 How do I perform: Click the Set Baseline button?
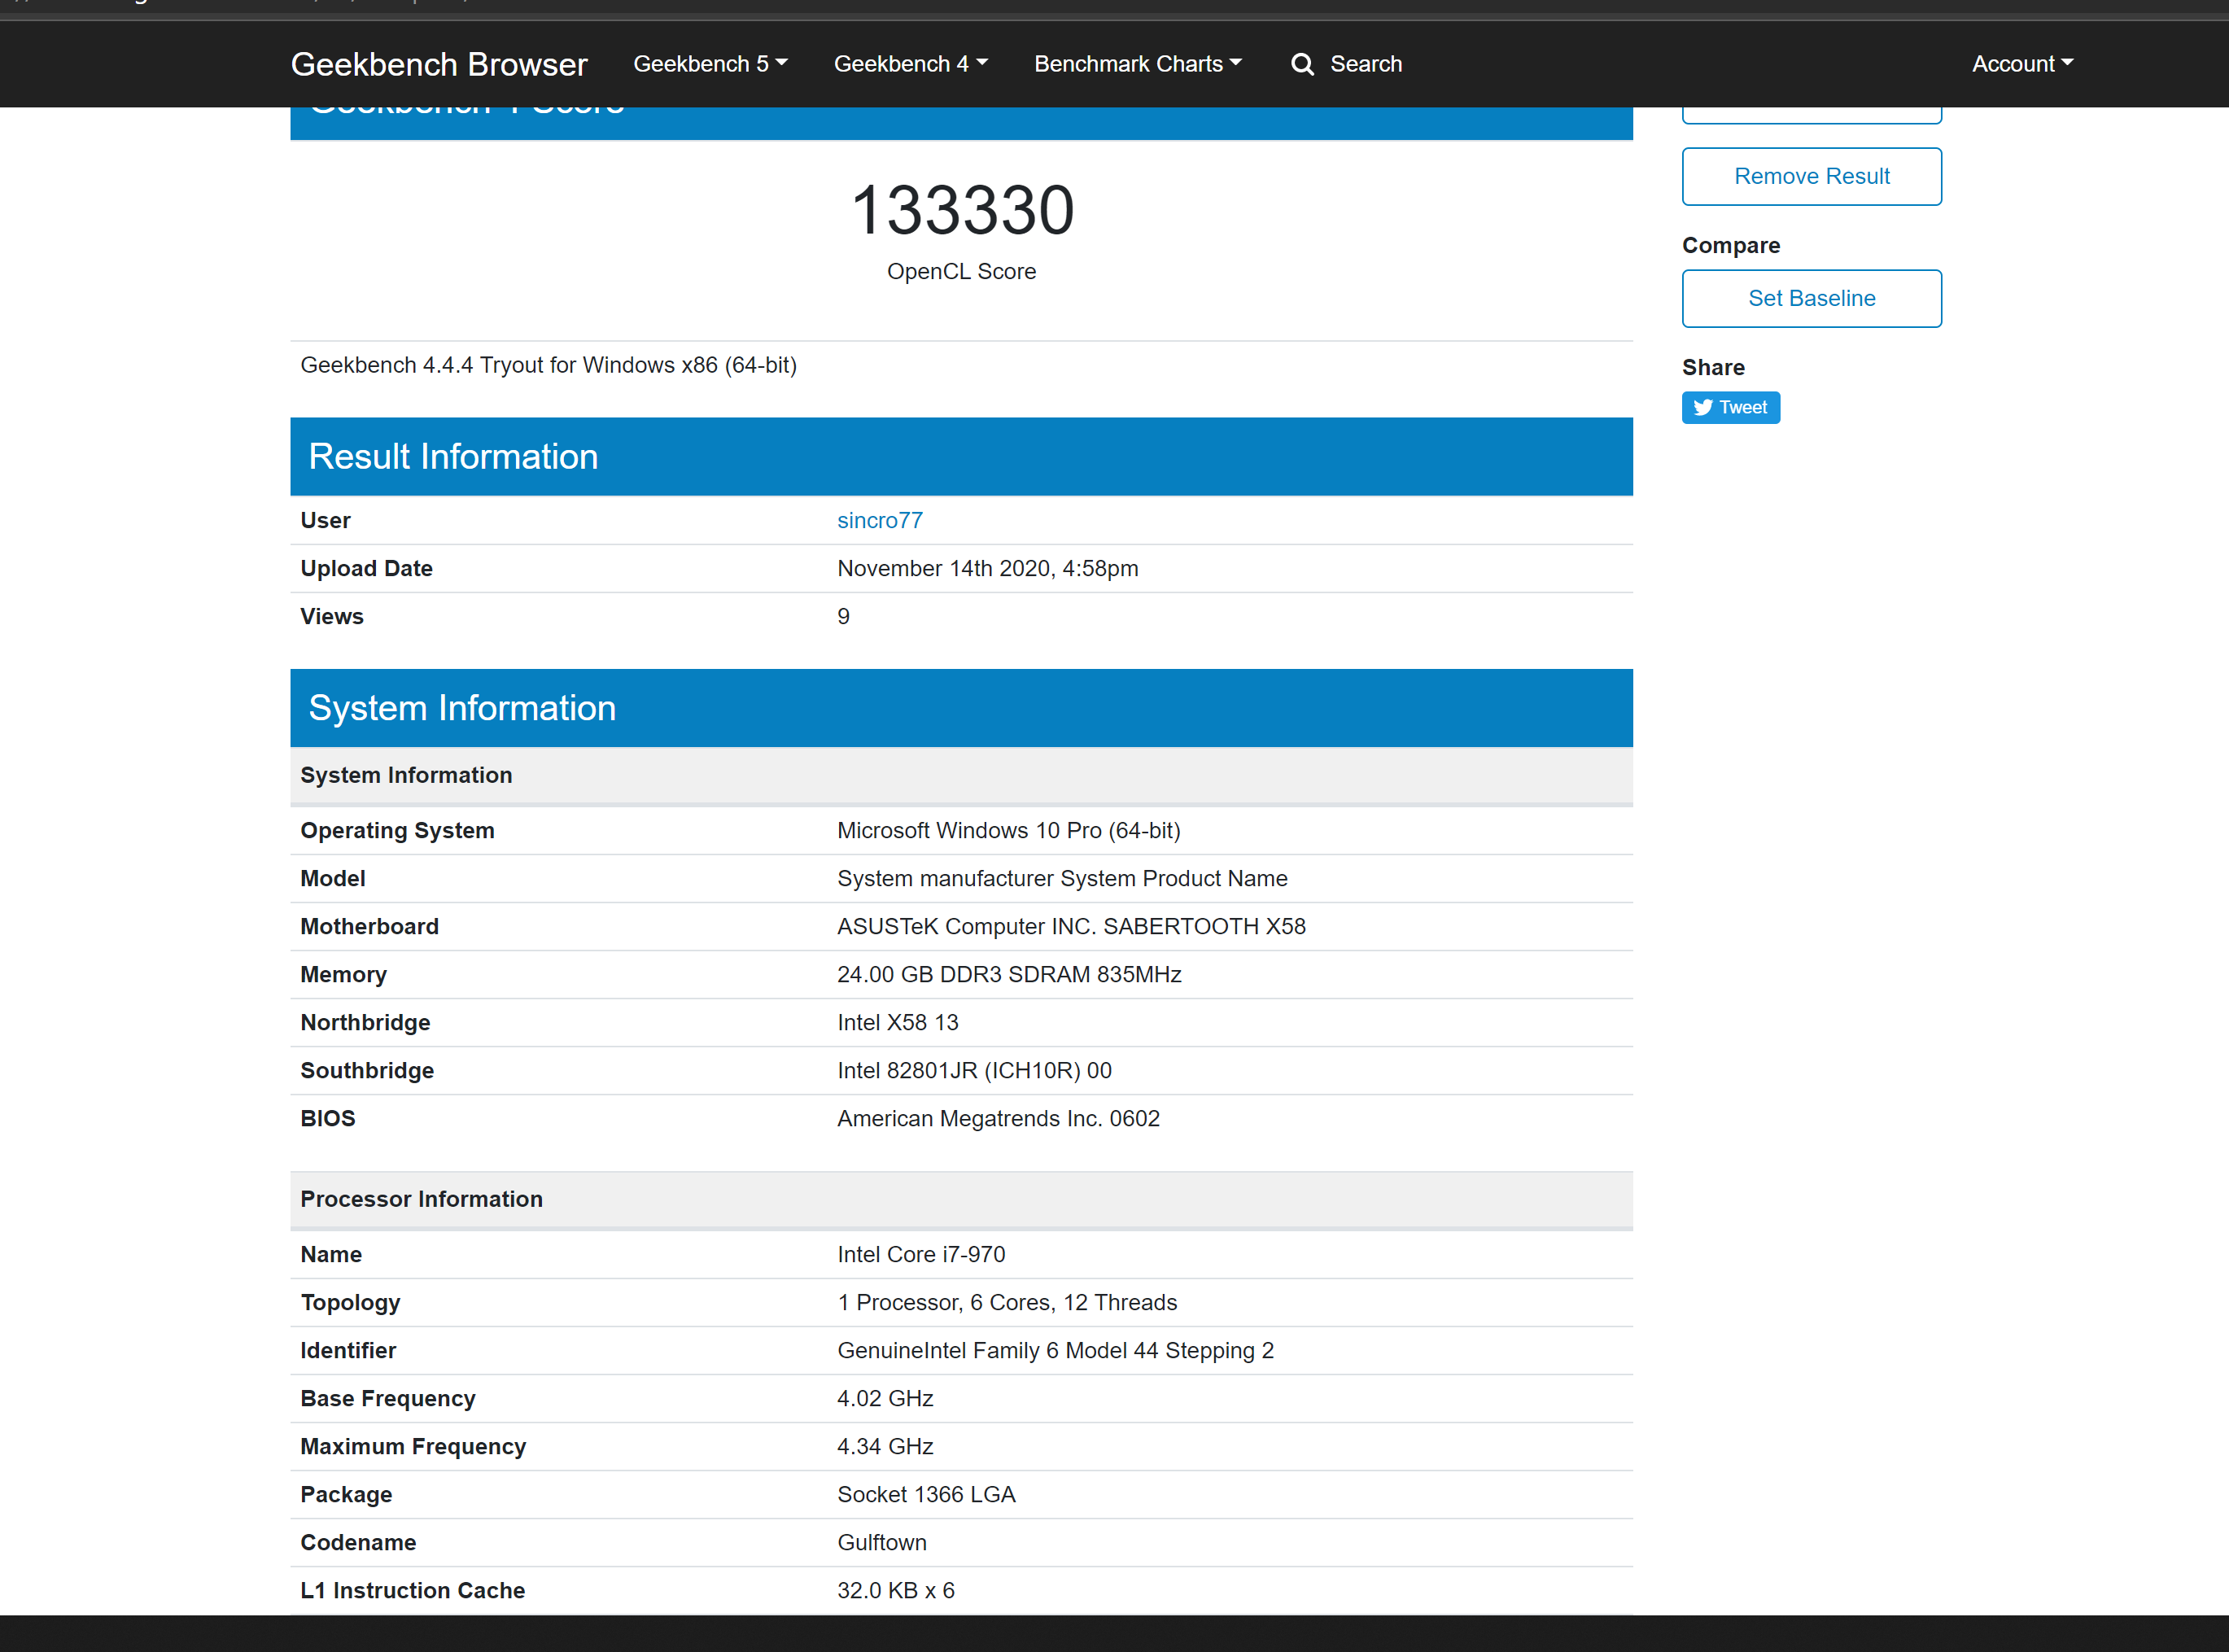1811,298
